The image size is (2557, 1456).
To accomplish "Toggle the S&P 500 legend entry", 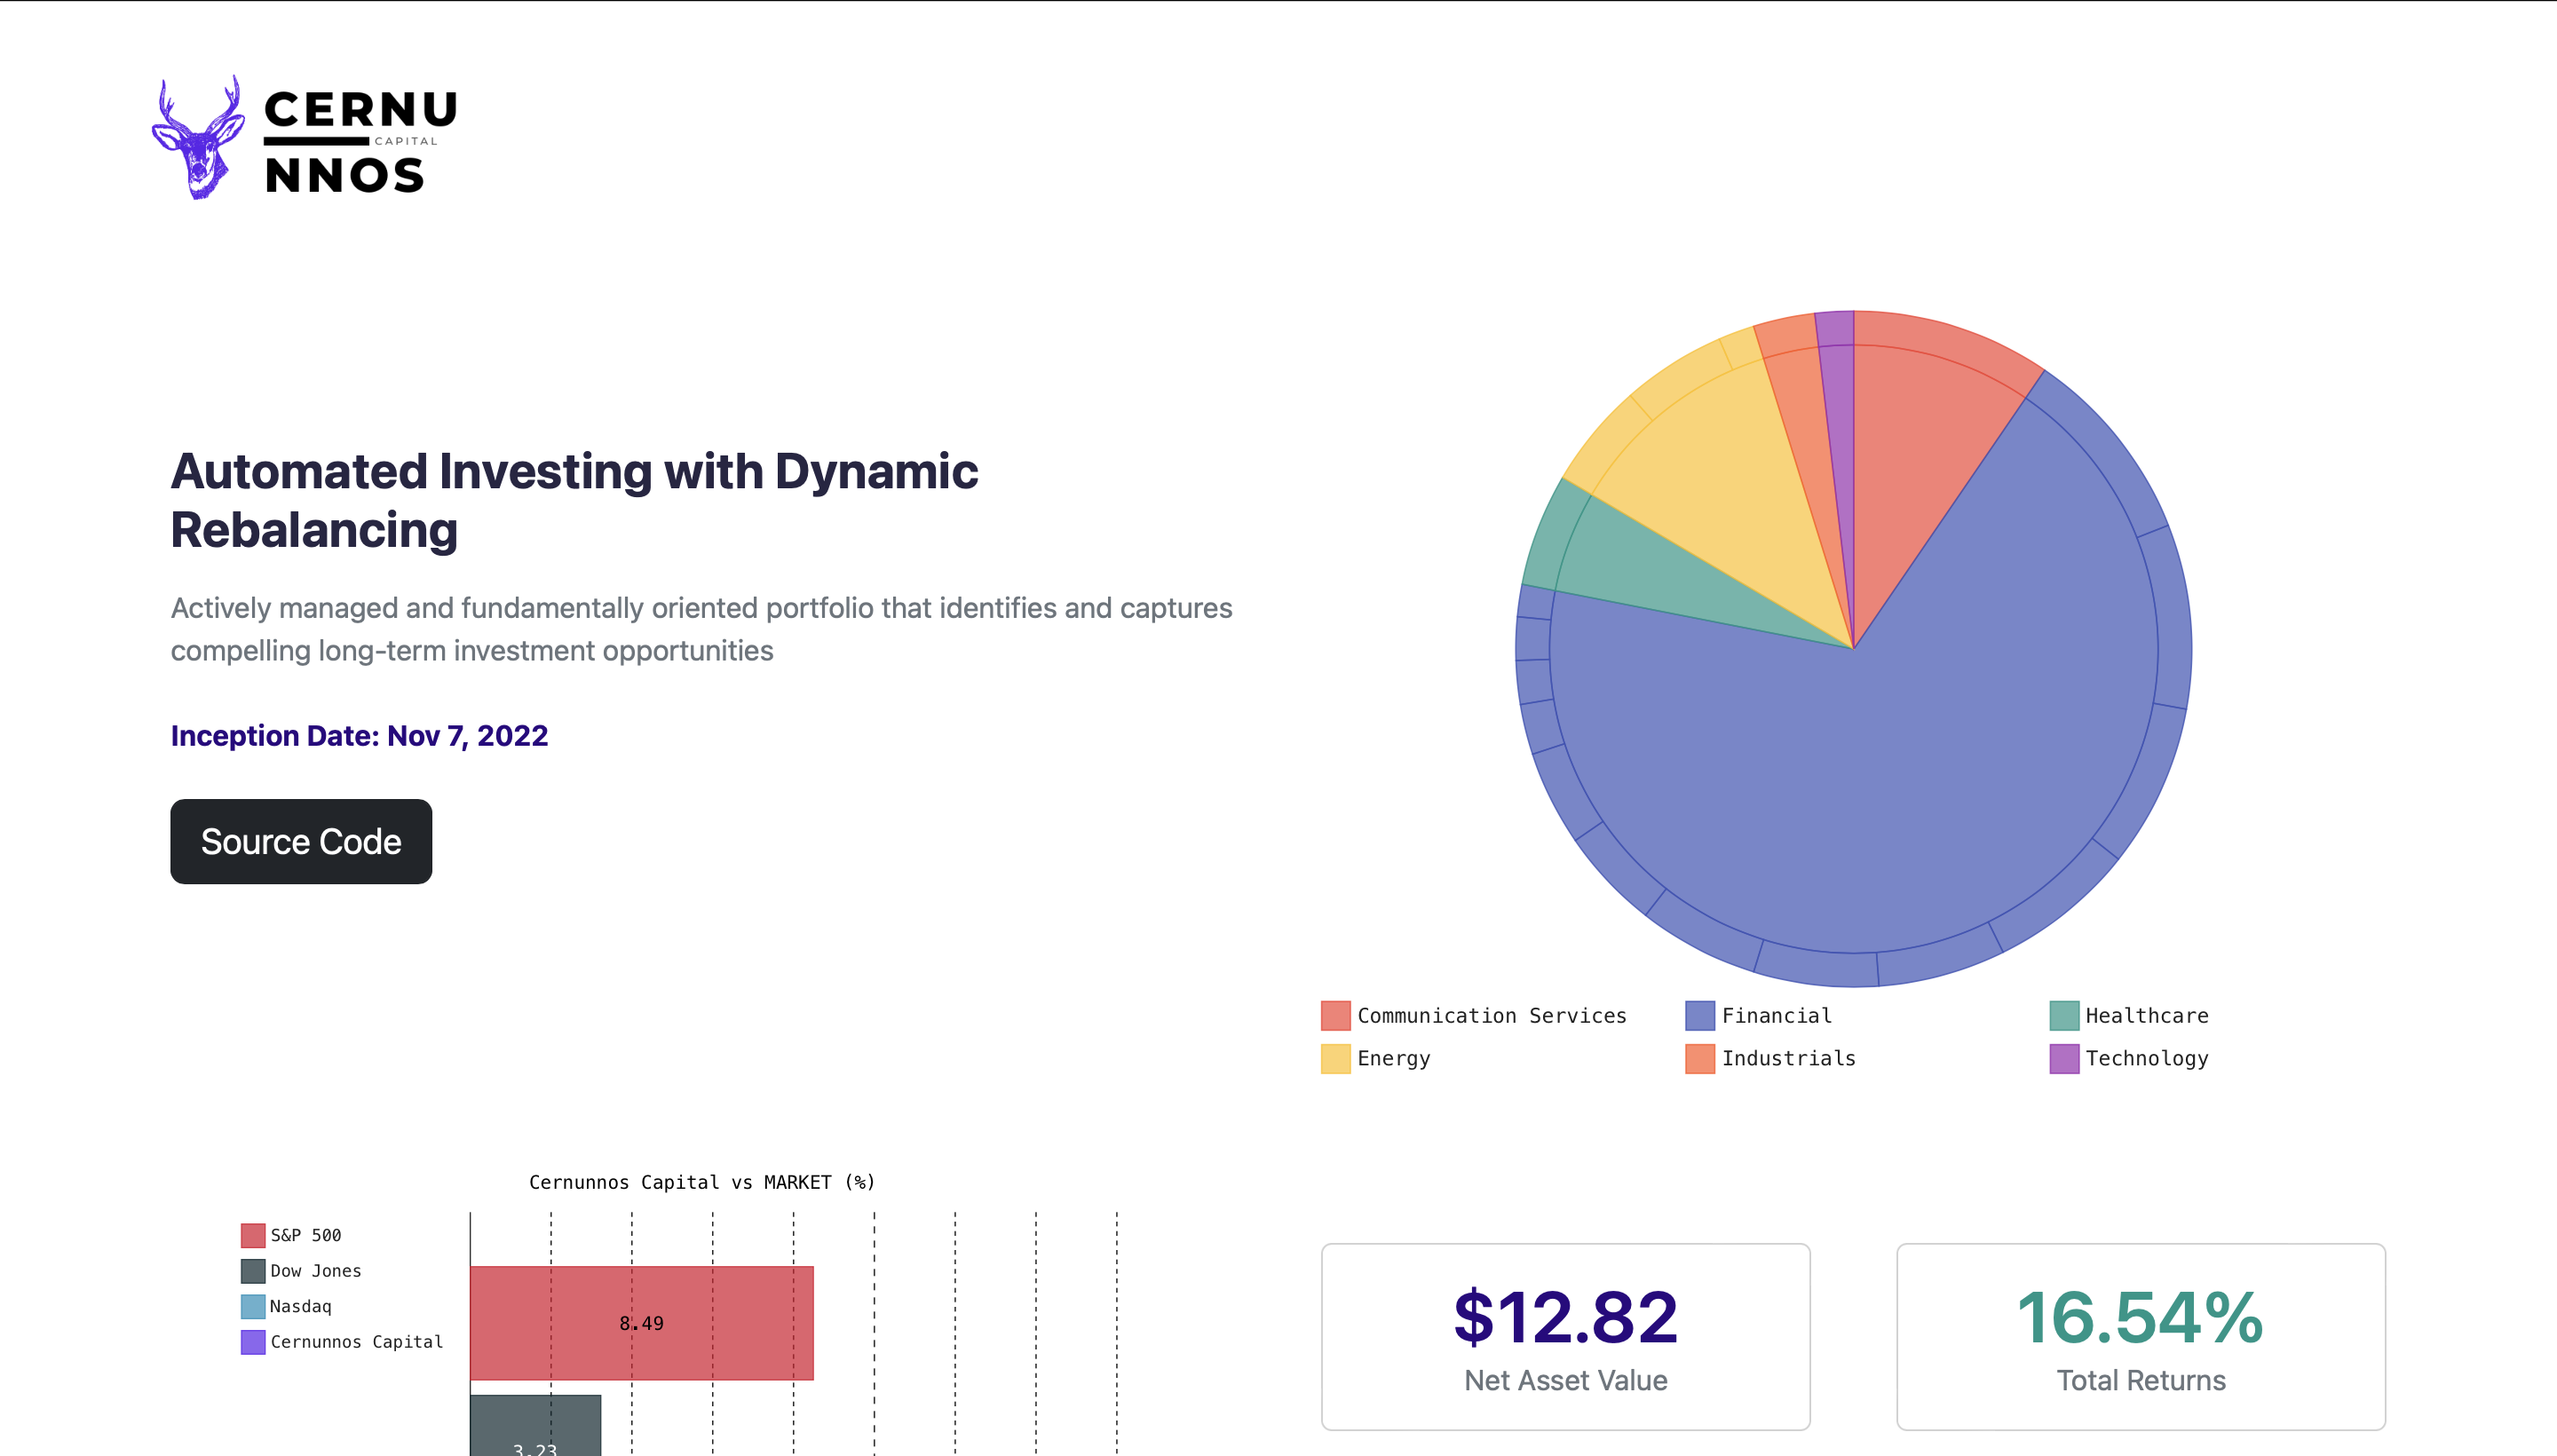I will [291, 1235].
